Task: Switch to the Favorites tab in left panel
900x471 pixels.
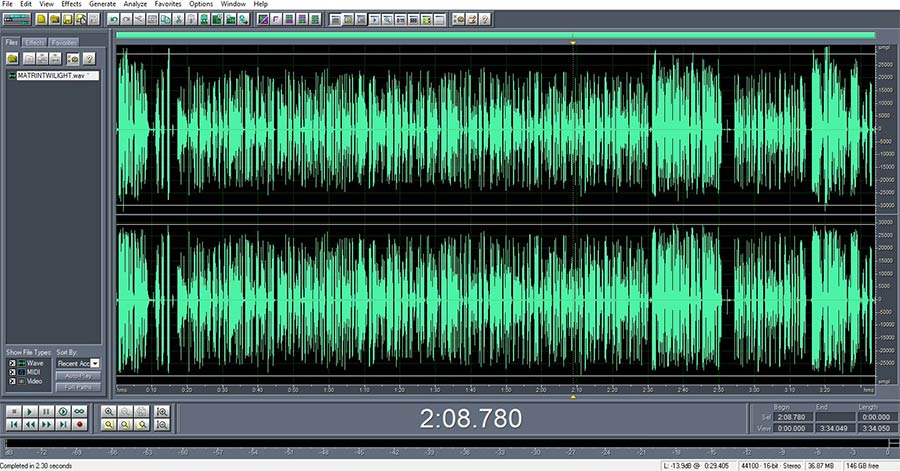Action: tap(64, 42)
